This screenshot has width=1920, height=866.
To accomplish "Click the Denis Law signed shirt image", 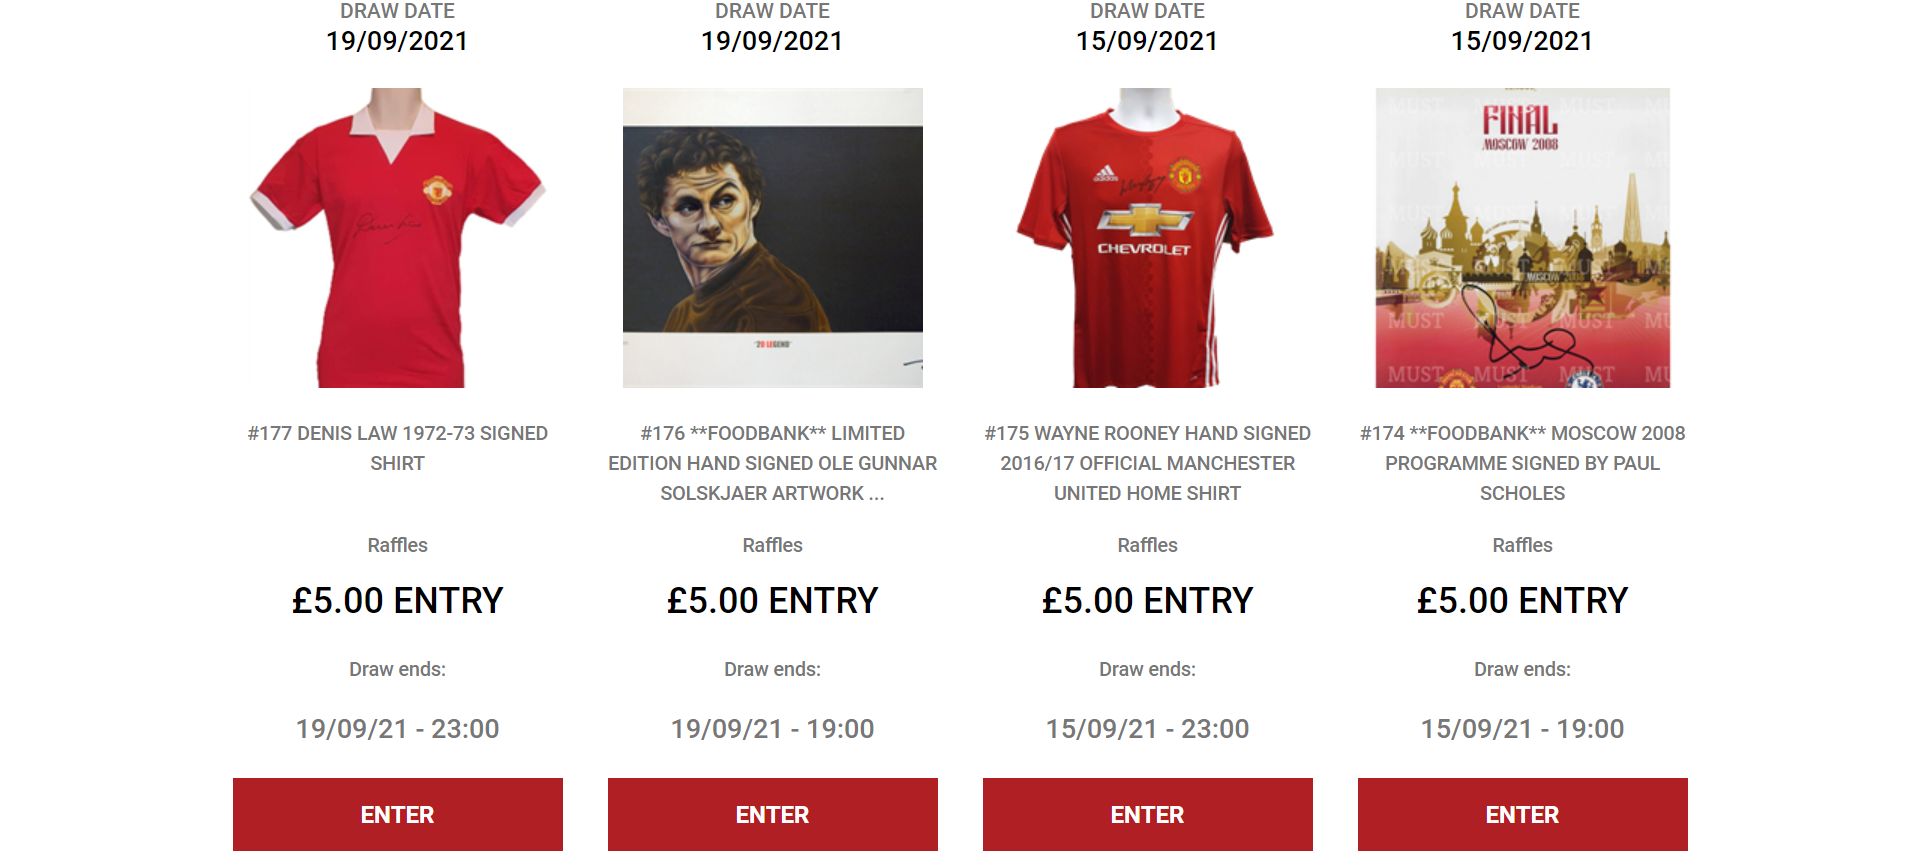I will point(397,238).
